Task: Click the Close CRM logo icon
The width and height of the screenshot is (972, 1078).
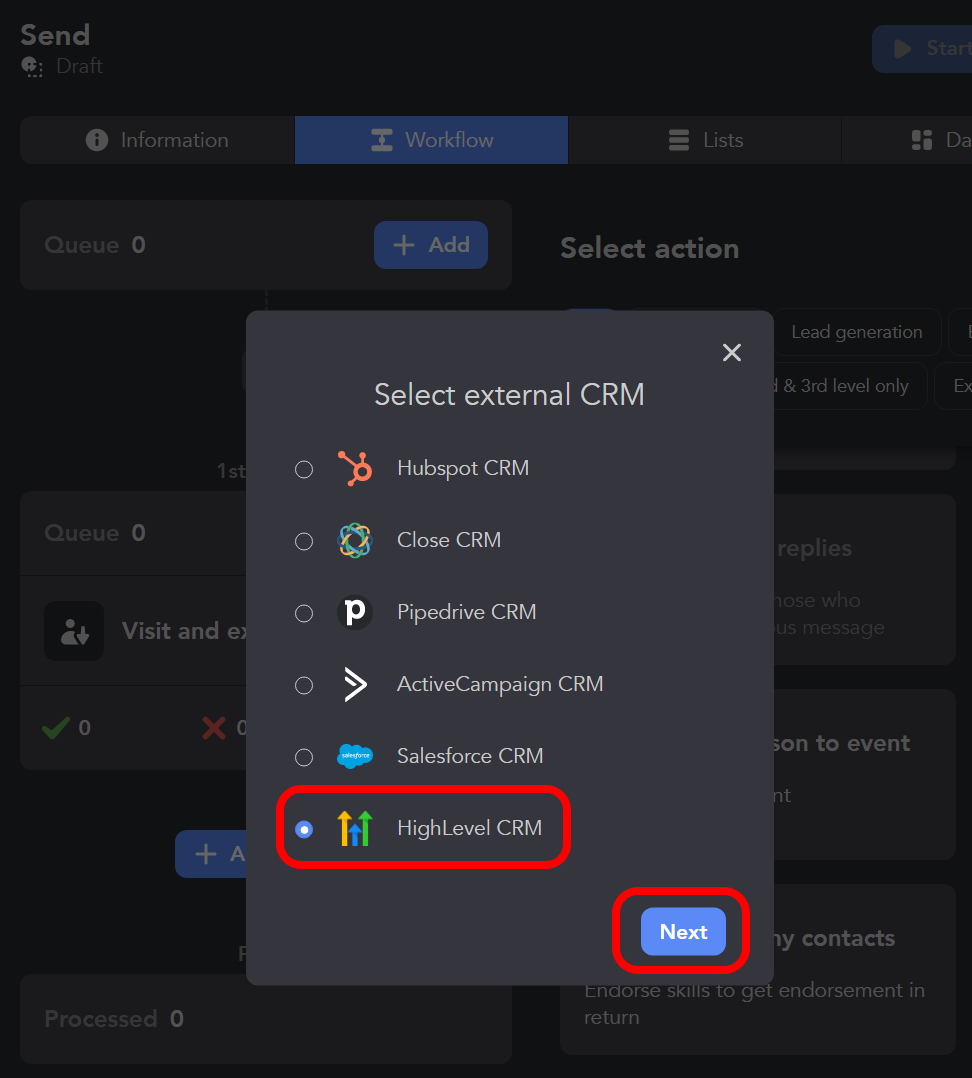Action: tap(355, 540)
